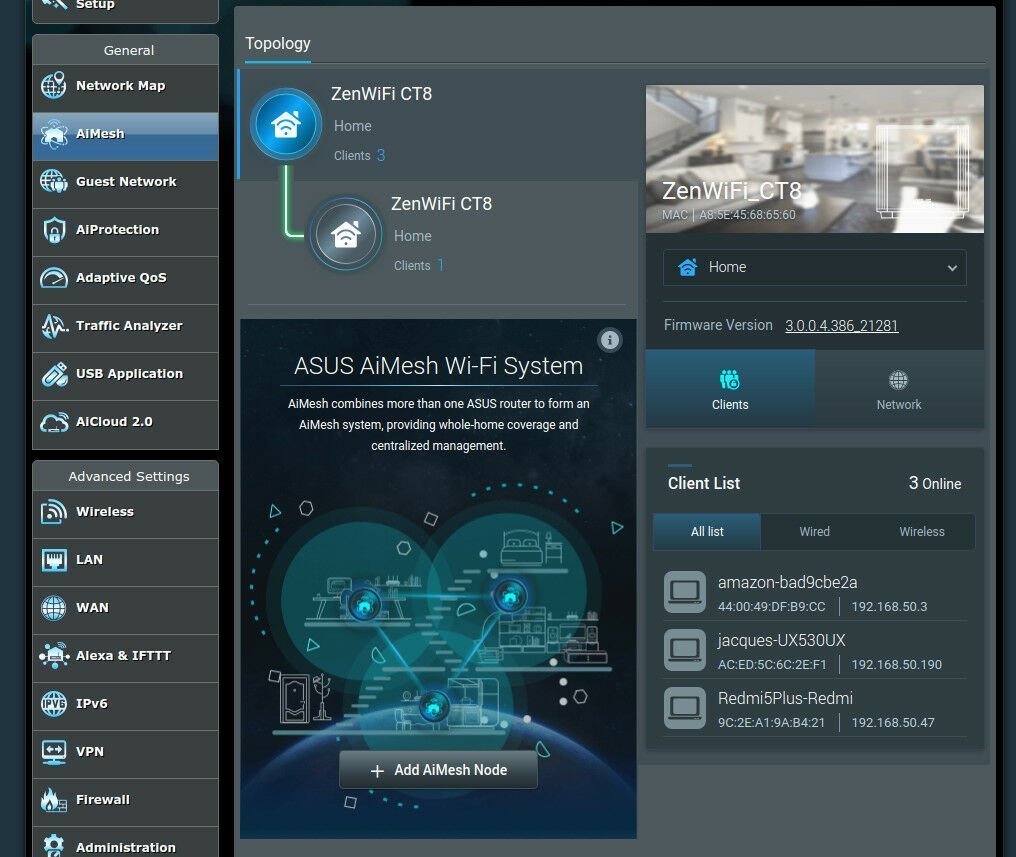Open AiCloud 2.0 menu label
This screenshot has height=857, width=1016.
click(114, 422)
